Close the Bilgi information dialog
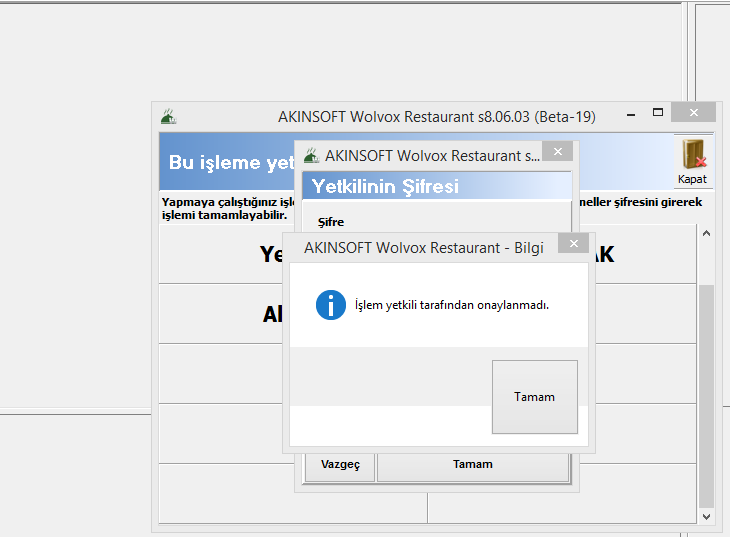Image resolution: width=730 pixels, height=537 pixels. (x=574, y=244)
